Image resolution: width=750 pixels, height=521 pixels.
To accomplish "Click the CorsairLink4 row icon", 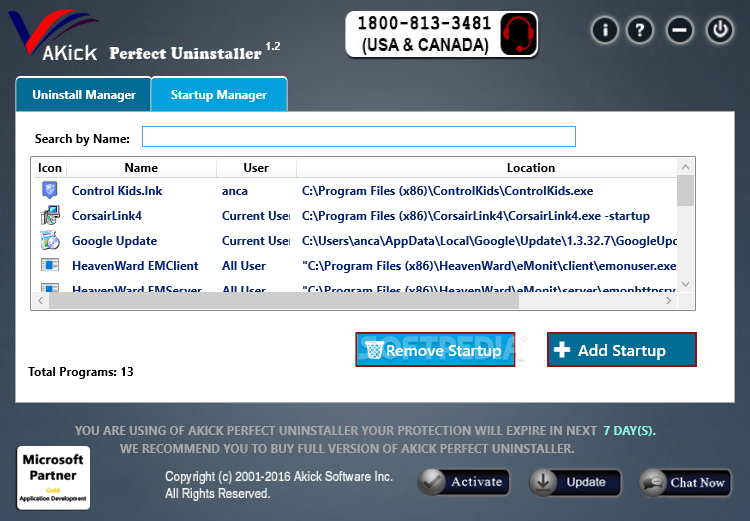I will 50,215.
